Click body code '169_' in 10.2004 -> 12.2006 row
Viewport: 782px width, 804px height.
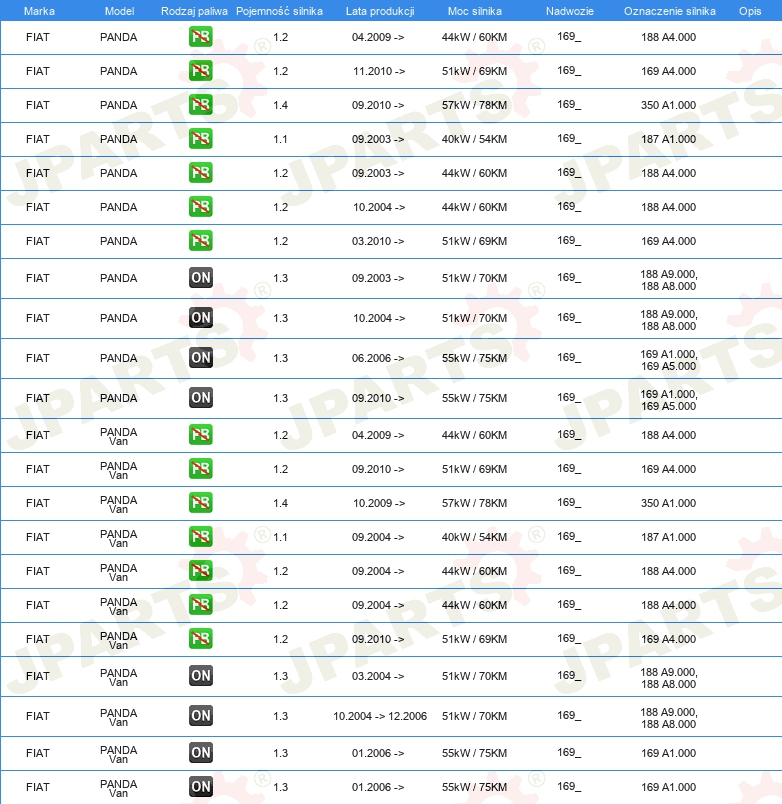click(x=569, y=715)
